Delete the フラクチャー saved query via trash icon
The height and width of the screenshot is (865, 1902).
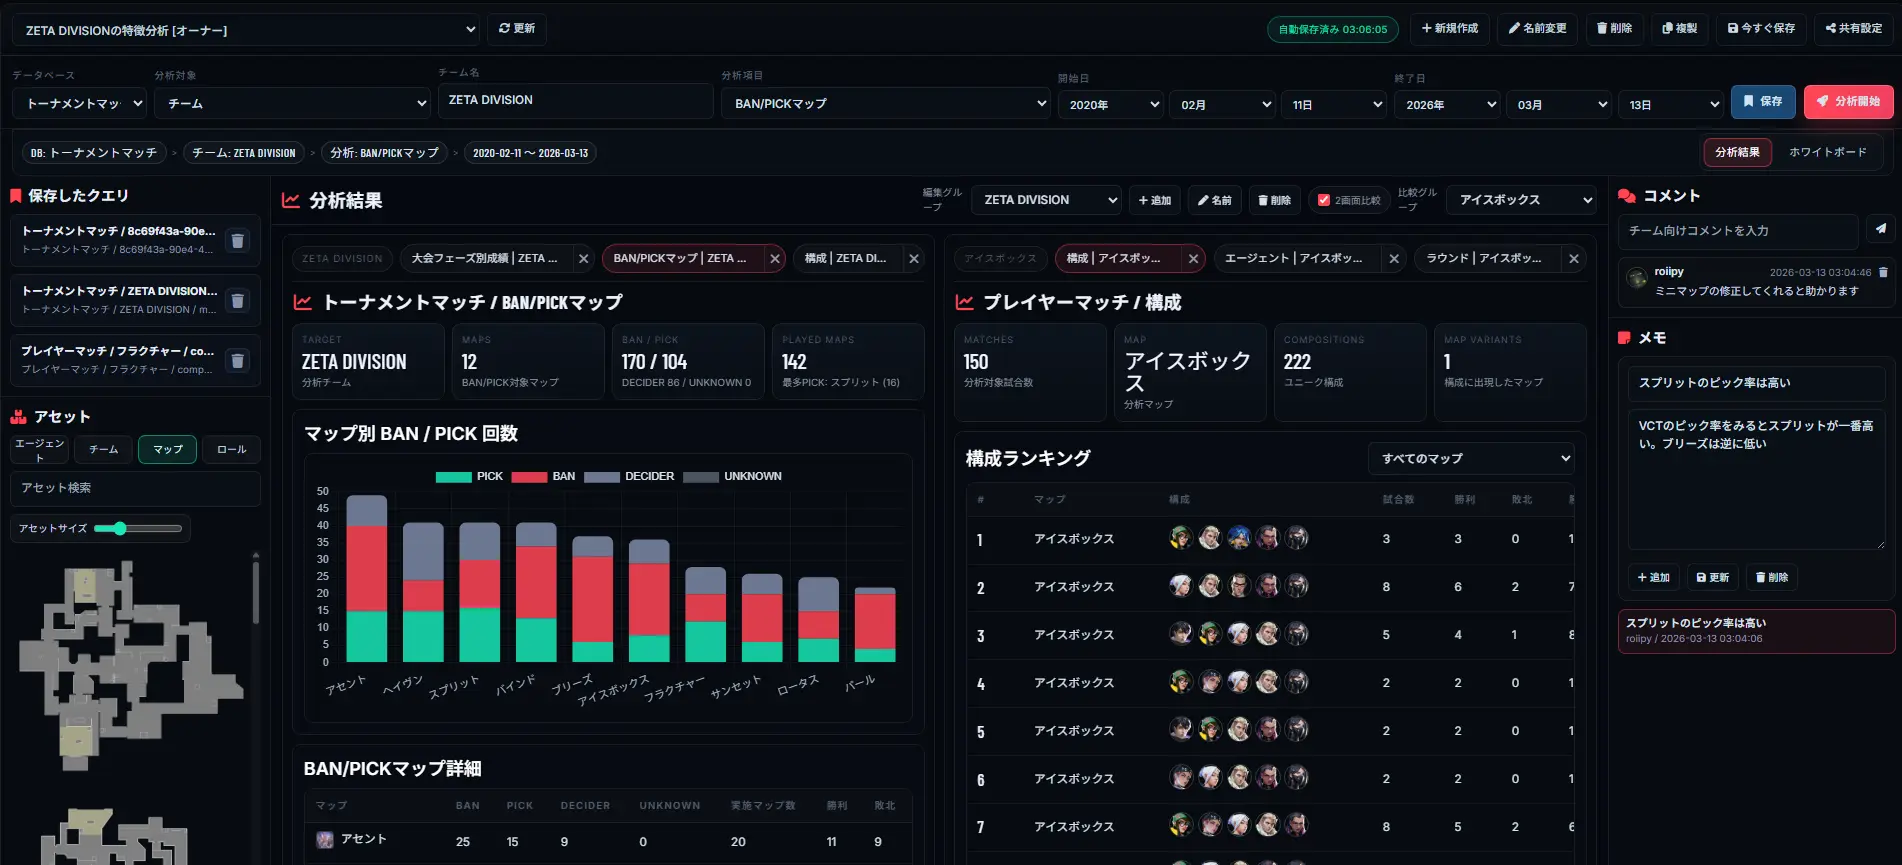tap(237, 360)
